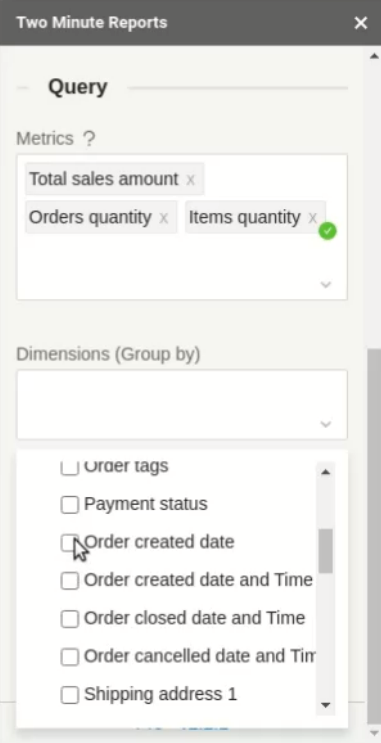Click the dimension list scrollbar thumb
Viewport: 381px width, 743px height.
[326, 551]
